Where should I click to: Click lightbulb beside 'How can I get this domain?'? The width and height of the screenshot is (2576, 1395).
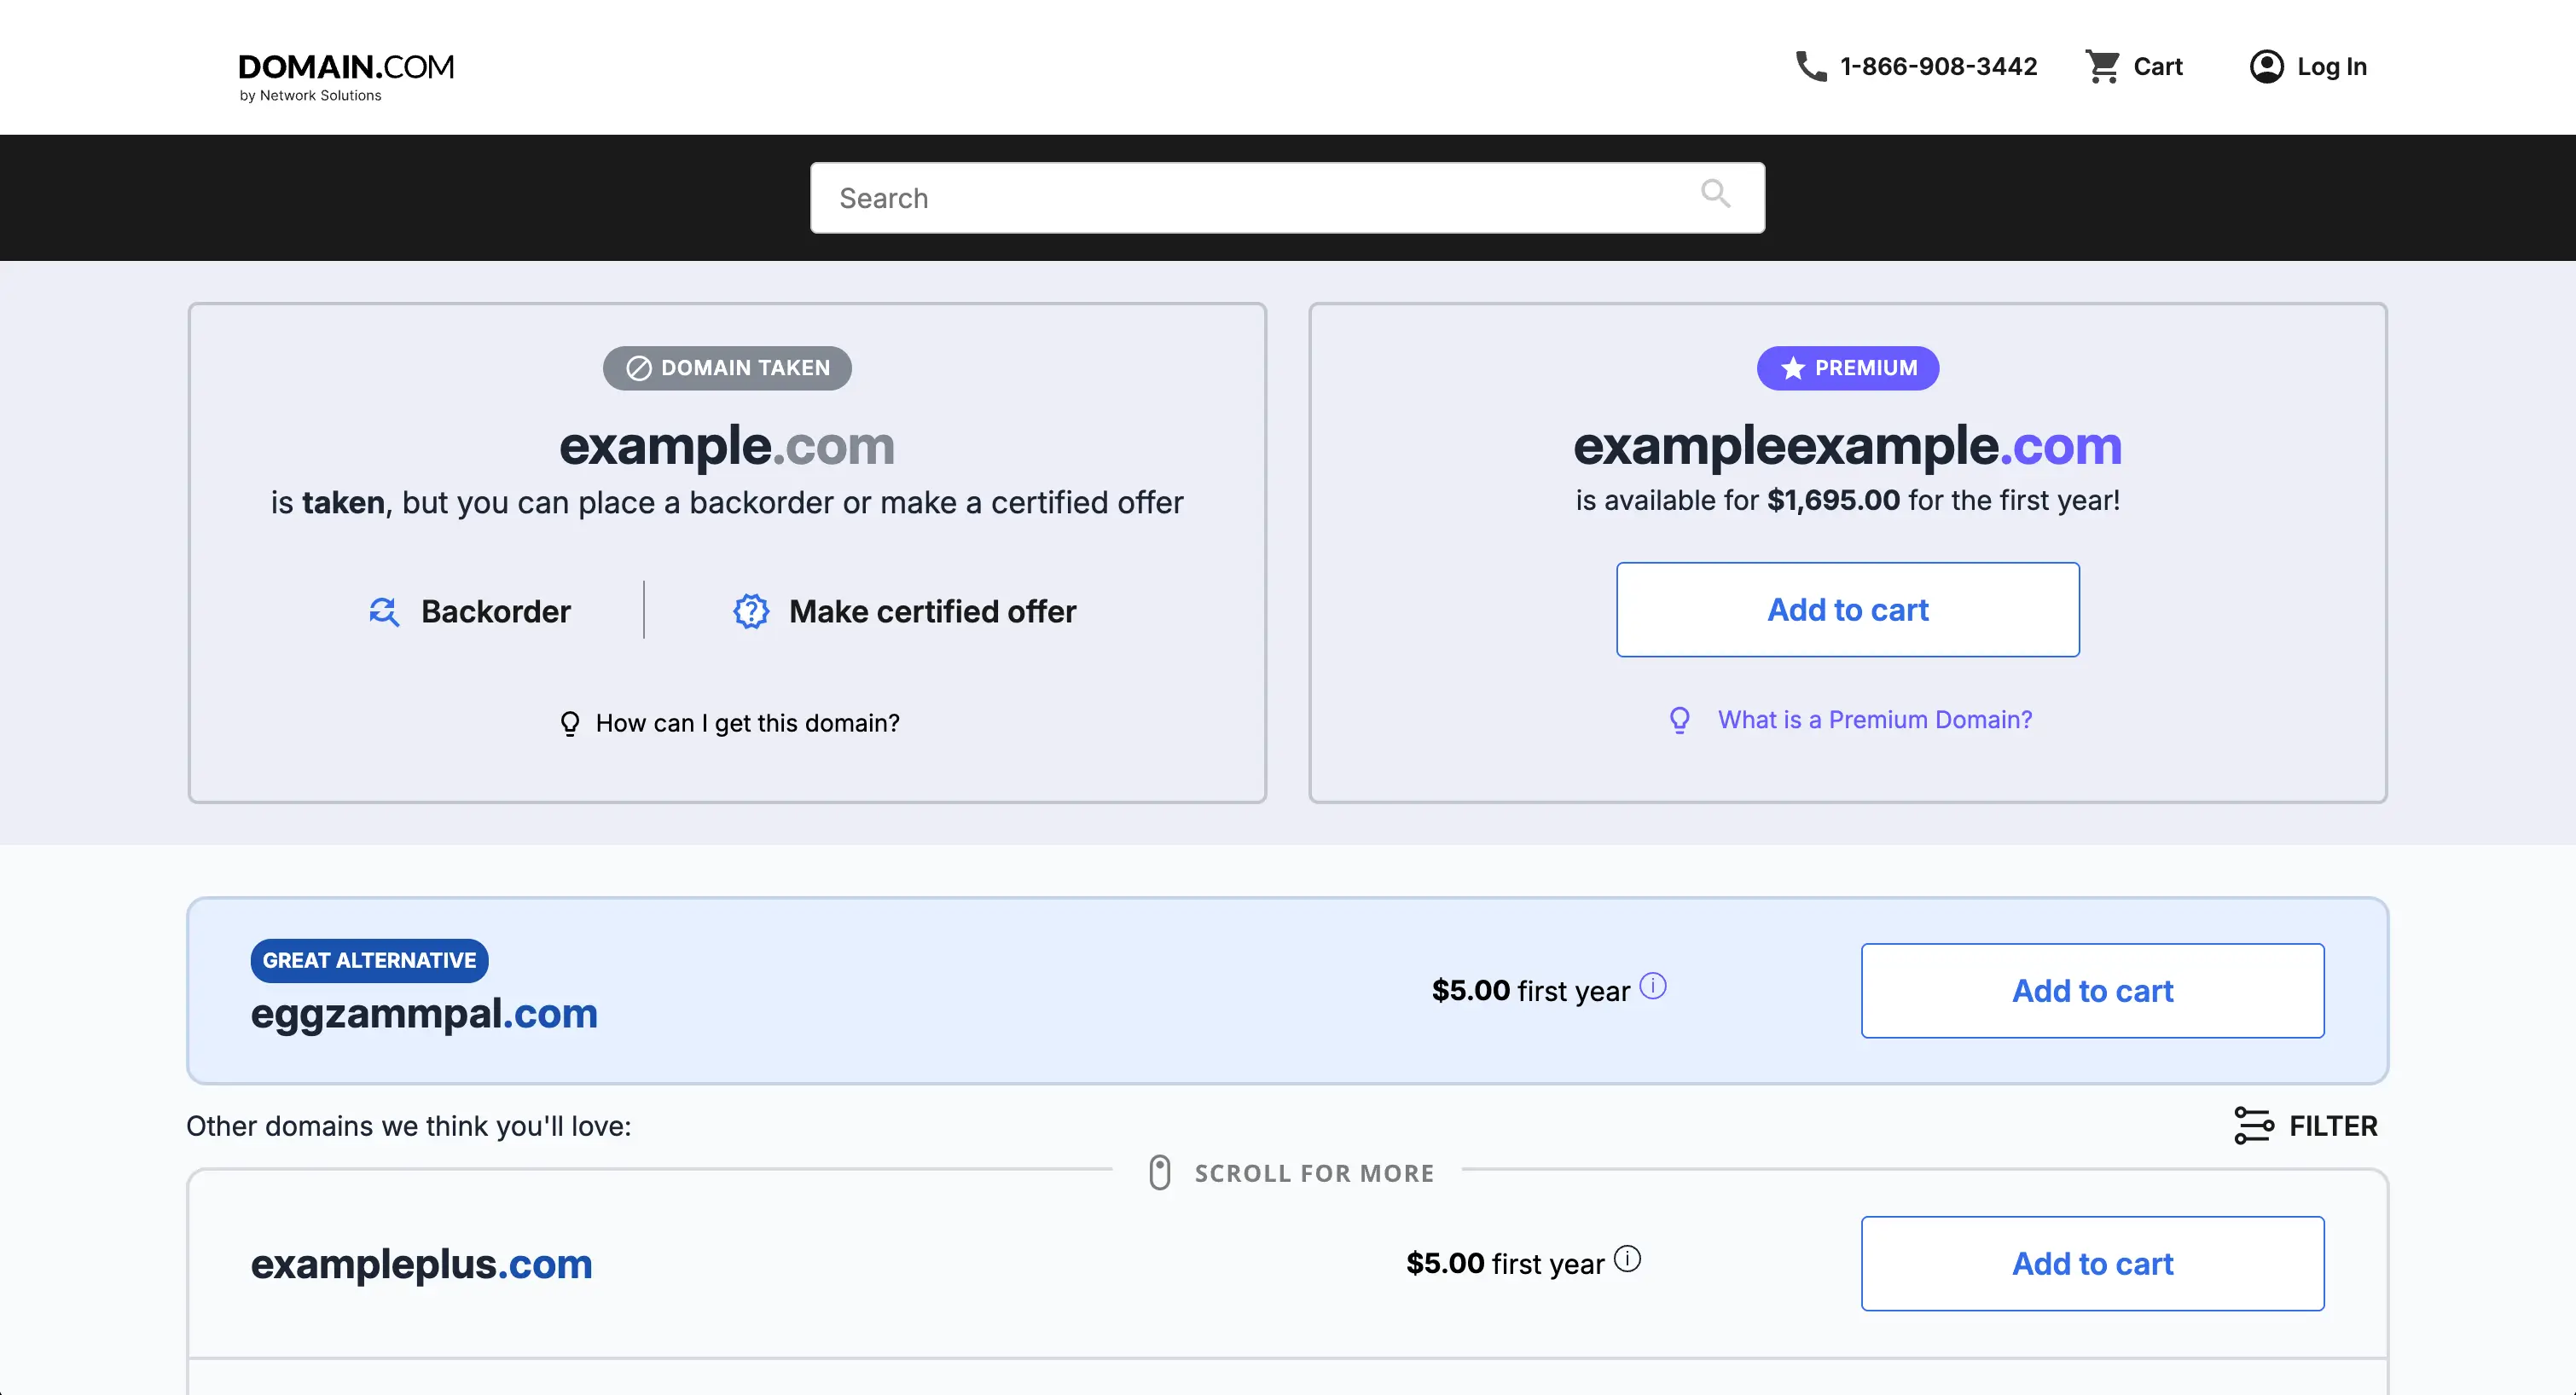click(570, 722)
